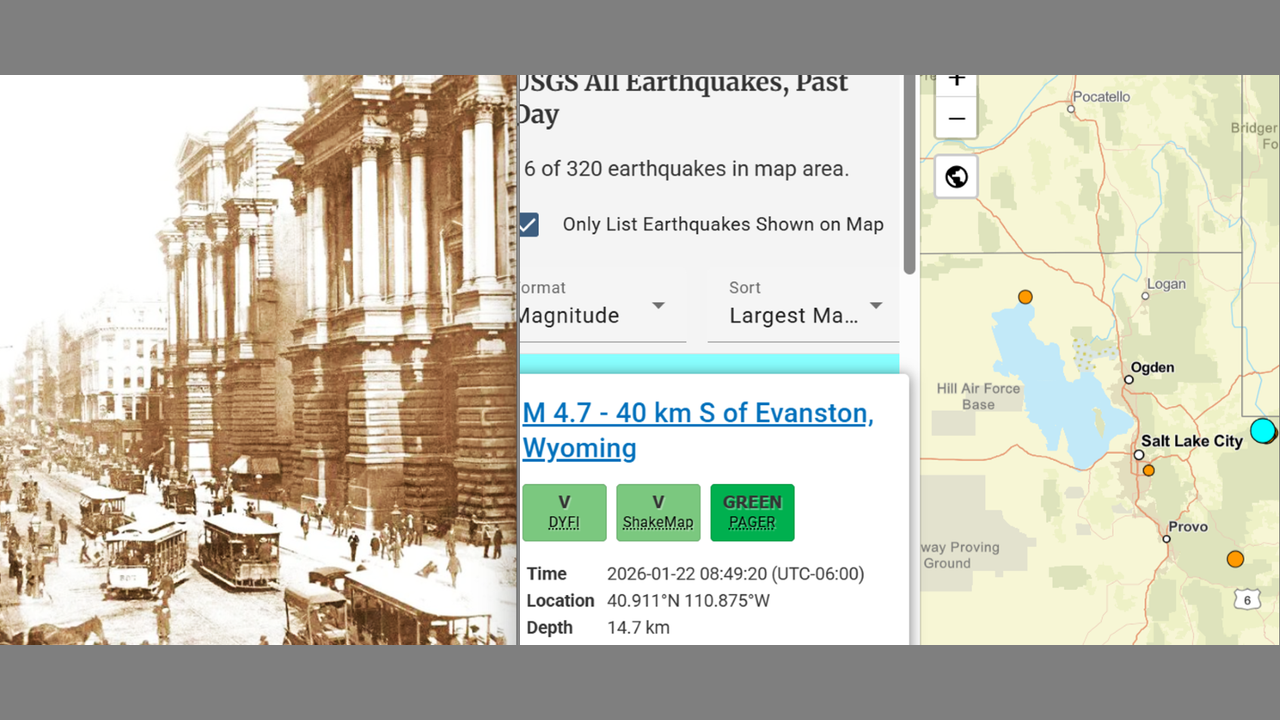The height and width of the screenshot is (720, 1280).
Task: Click the green PAGER alert button
Action: [x=752, y=512]
